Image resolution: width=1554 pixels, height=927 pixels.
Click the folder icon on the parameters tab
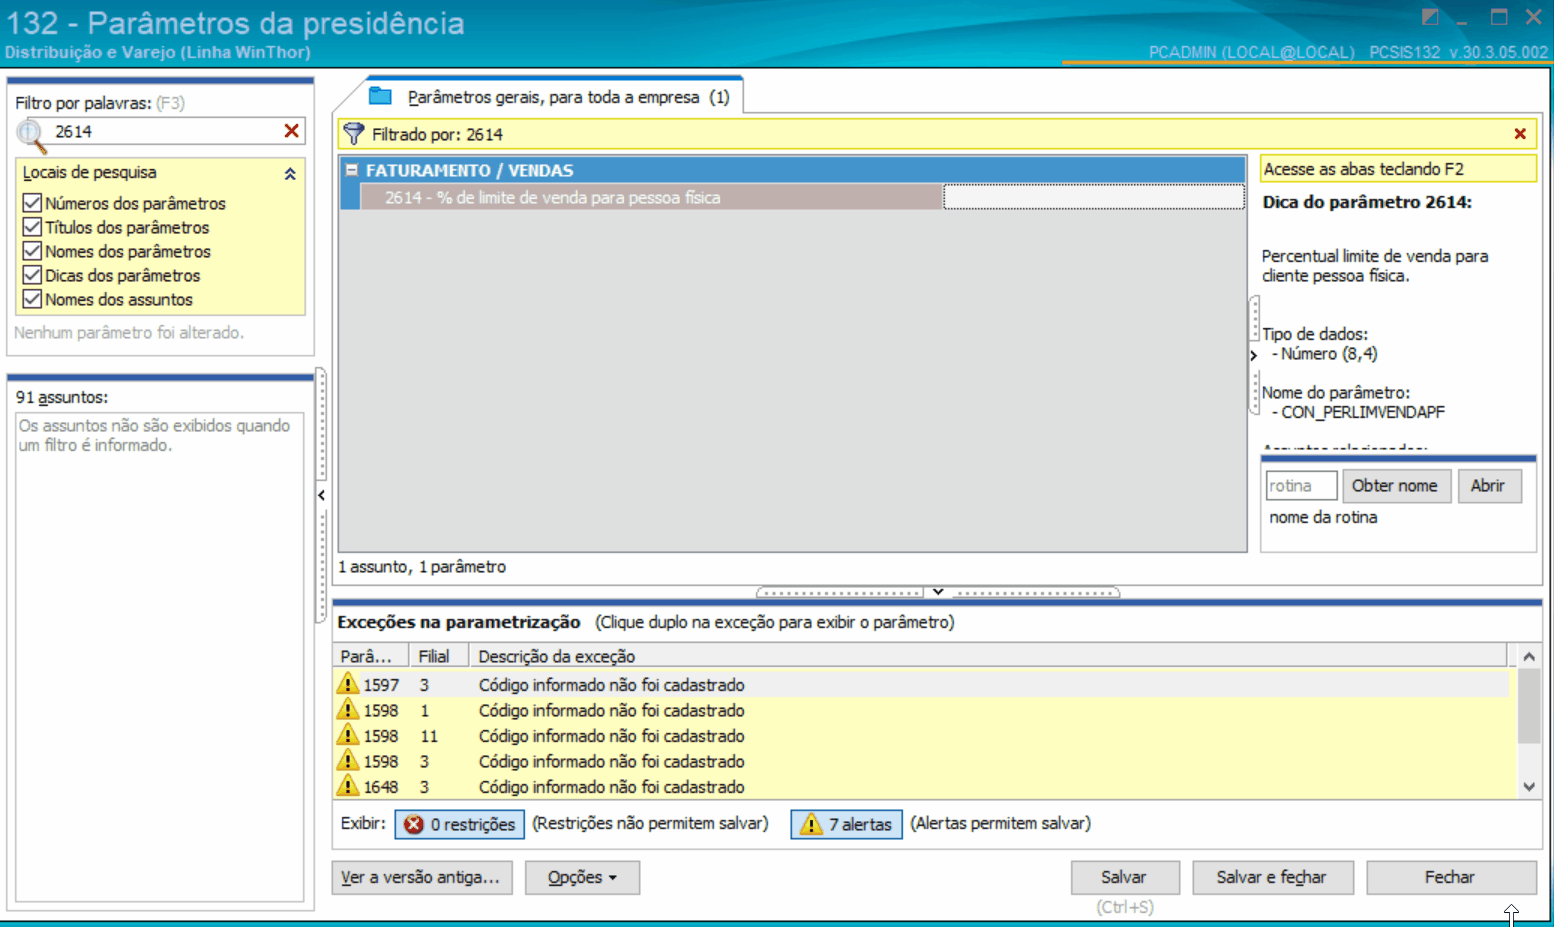tap(380, 96)
